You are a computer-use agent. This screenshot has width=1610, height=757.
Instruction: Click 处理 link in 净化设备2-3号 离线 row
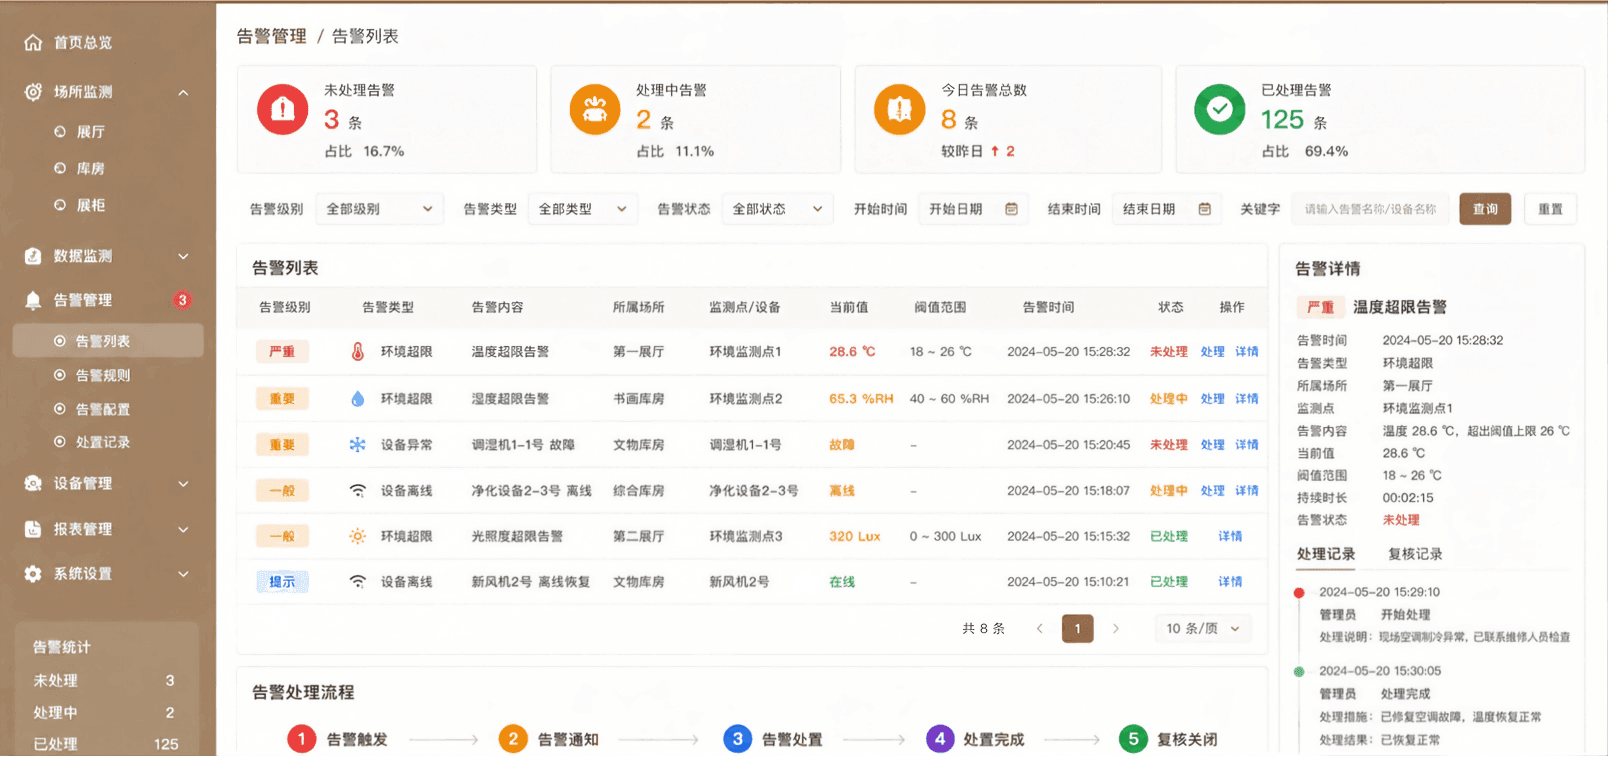[1213, 491]
